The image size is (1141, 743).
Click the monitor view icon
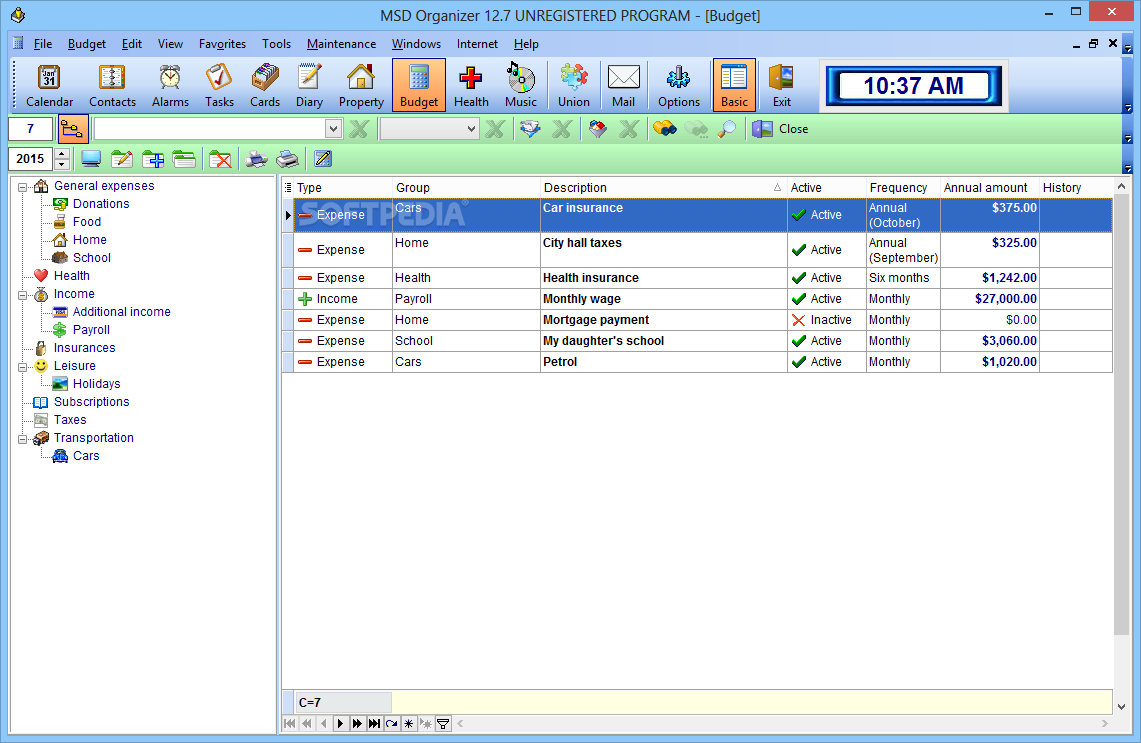point(91,159)
